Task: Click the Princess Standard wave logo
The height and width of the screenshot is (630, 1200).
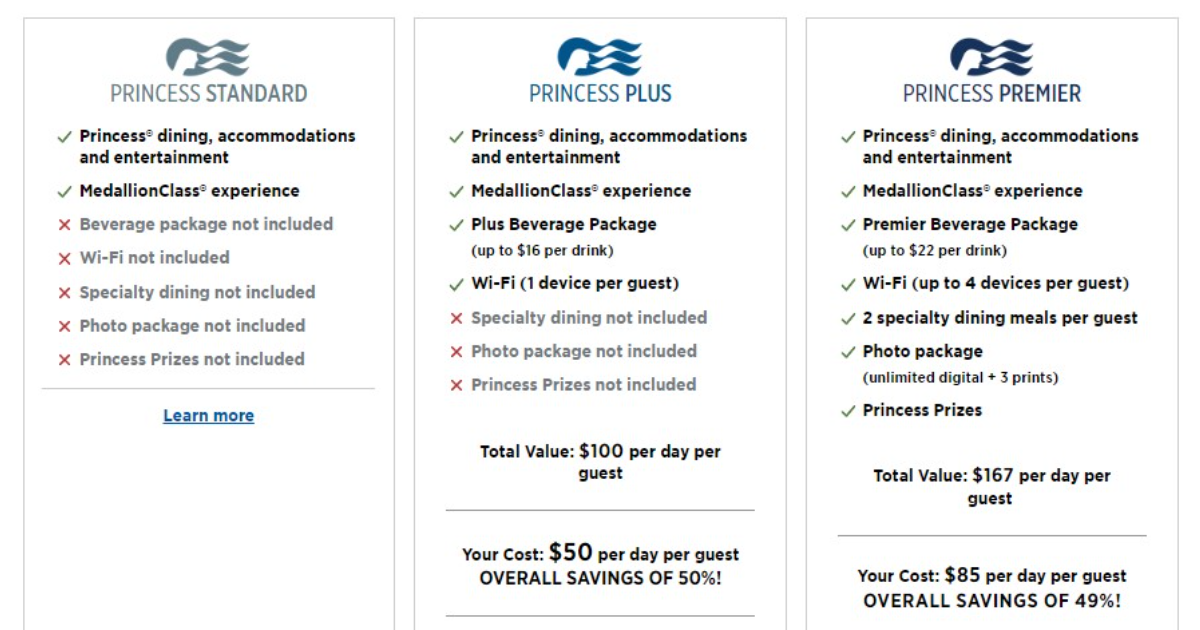Action: coord(208,57)
